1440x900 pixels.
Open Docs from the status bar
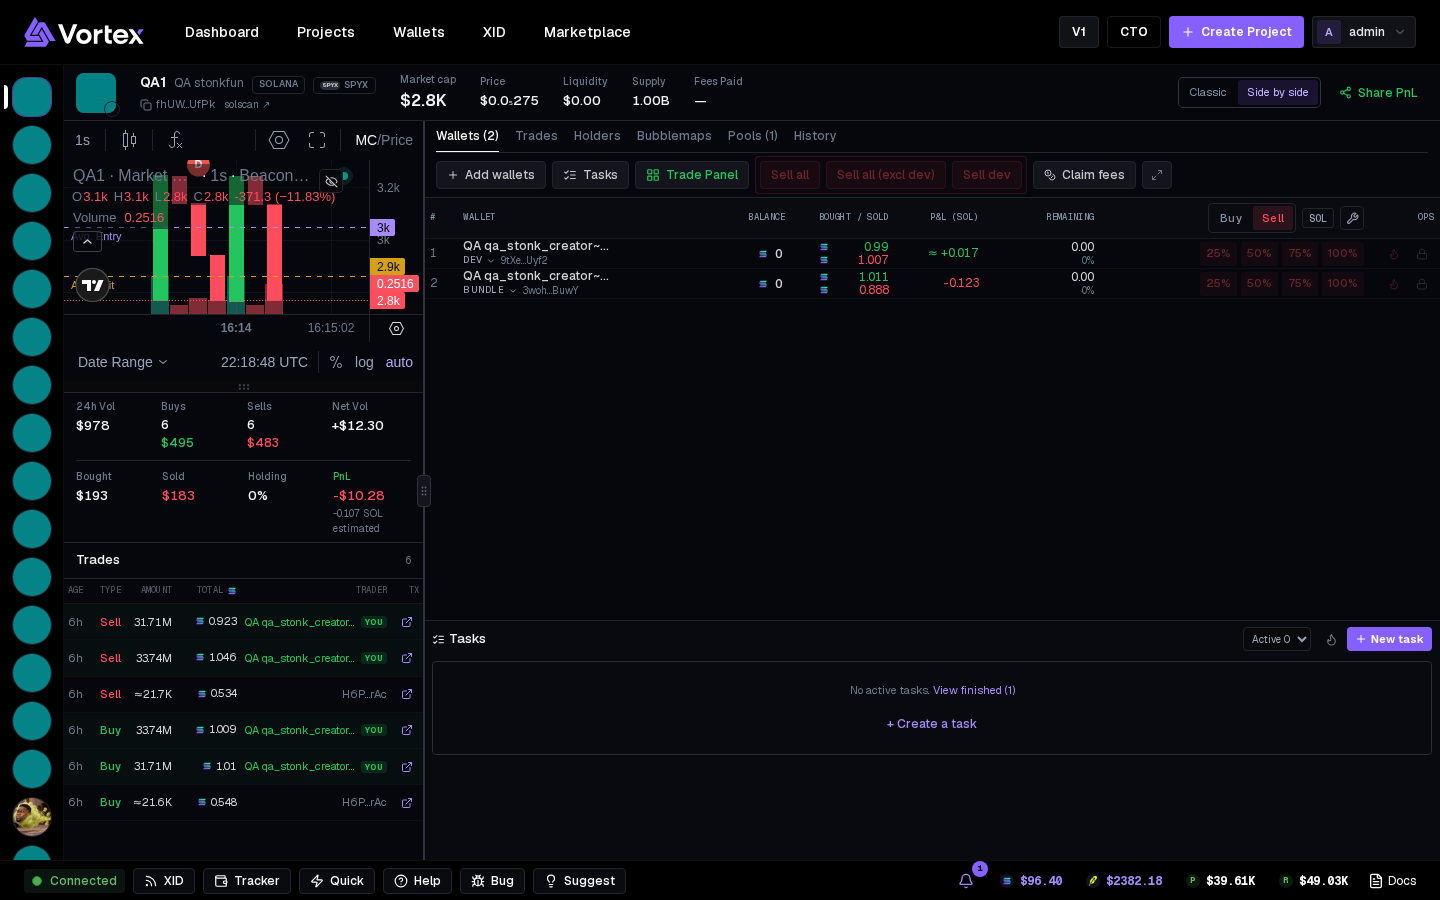tap(1393, 881)
